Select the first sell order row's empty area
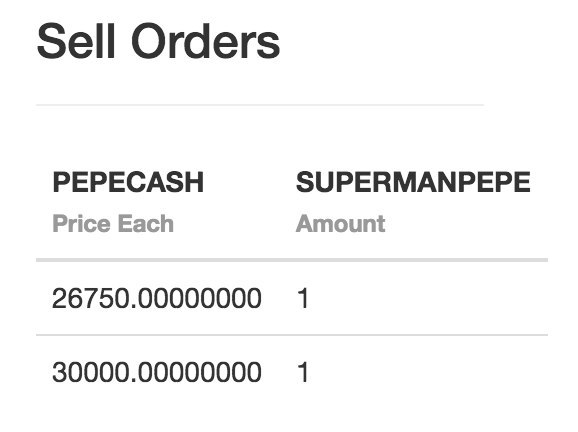This screenshot has height=432, width=578. [428, 298]
